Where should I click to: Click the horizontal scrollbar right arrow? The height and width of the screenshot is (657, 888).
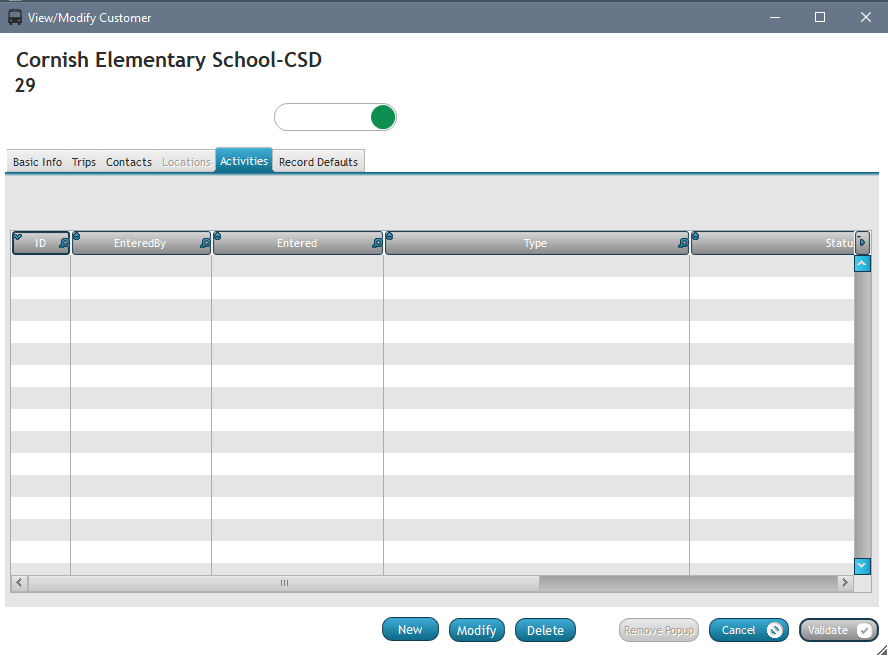pos(845,582)
